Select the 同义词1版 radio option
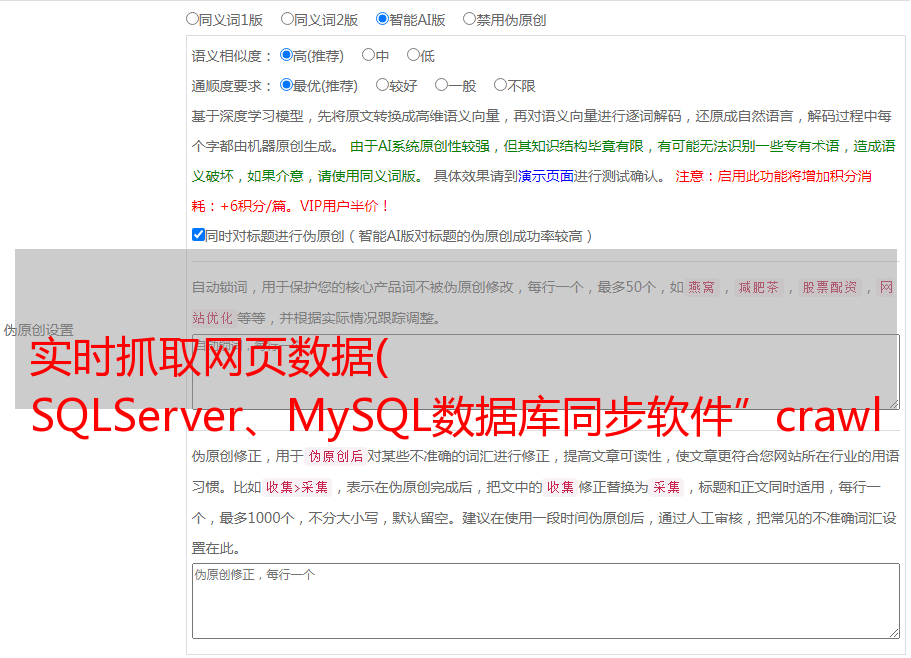The image size is (911, 658). (x=192, y=19)
